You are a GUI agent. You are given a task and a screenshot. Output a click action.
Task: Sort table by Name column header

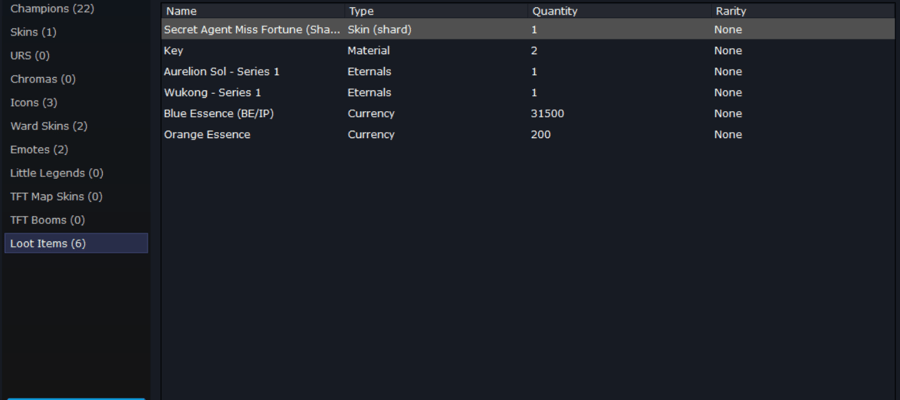click(253, 11)
